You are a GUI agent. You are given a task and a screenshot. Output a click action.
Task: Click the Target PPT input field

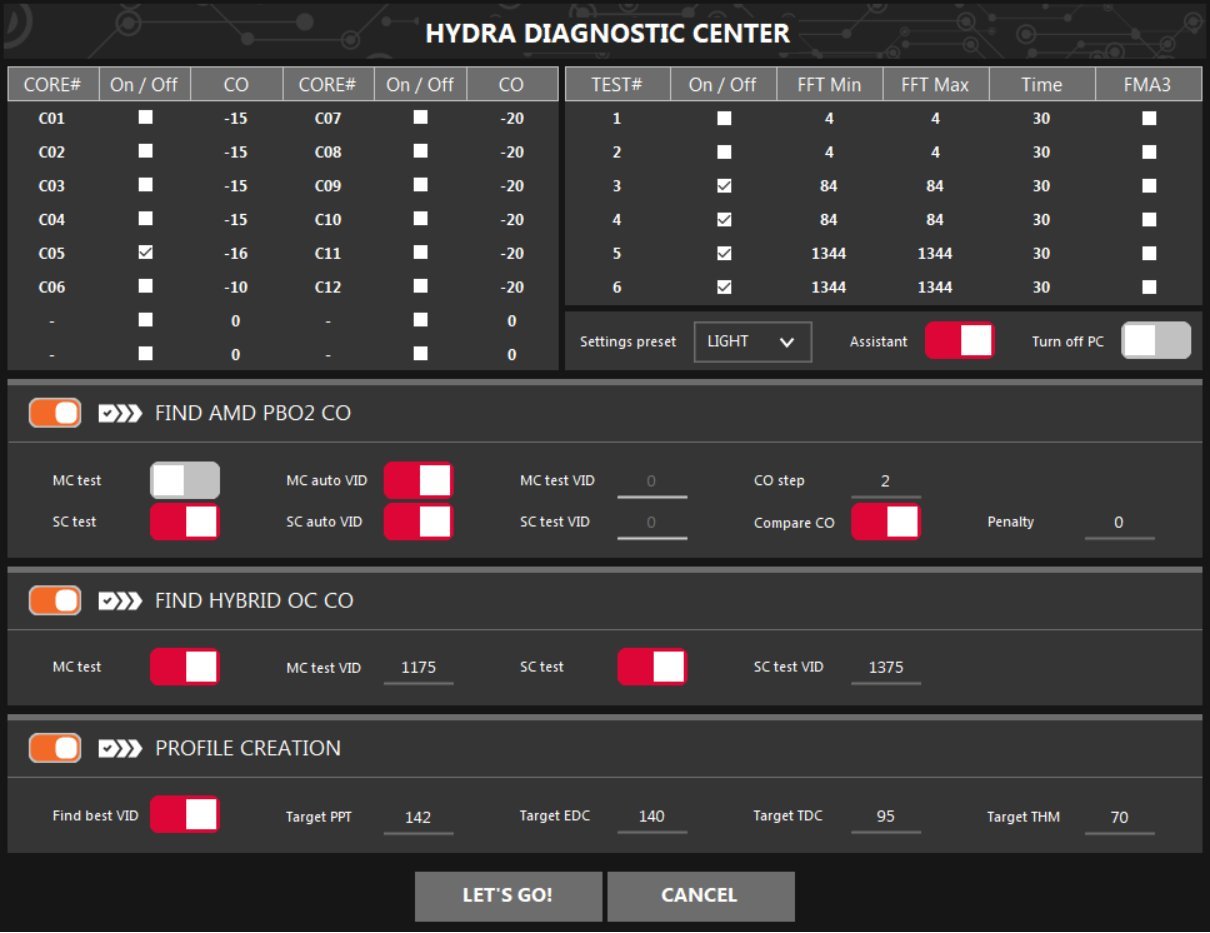pyautogui.click(x=418, y=817)
